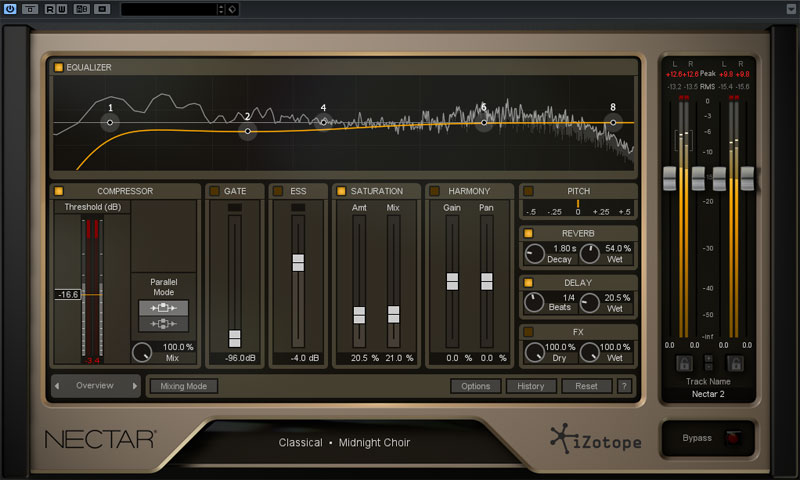Click the A/B compare icon in host toolbar
The height and width of the screenshot is (480, 800).
coord(82,9)
